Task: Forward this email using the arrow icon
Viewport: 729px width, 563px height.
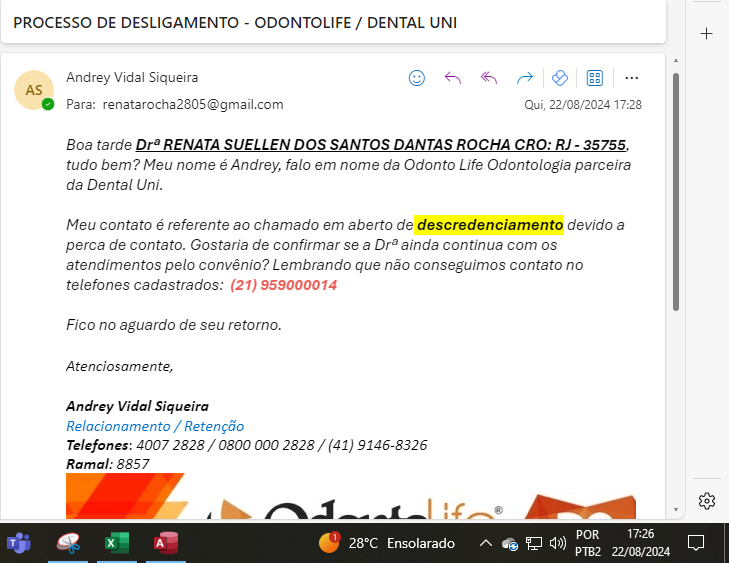Action: (524, 78)
